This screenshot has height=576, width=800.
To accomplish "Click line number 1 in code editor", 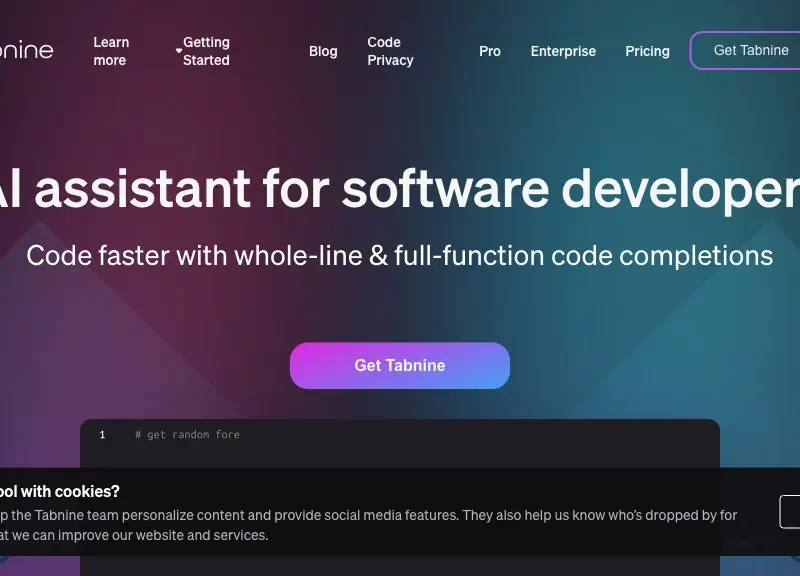I will [x=102, y=435].
